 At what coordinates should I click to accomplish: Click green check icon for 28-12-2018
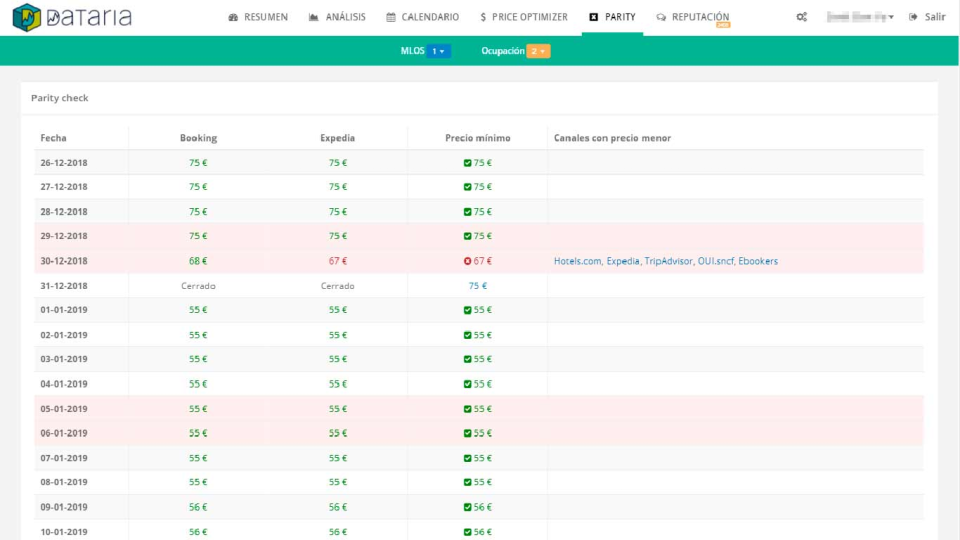467,212
